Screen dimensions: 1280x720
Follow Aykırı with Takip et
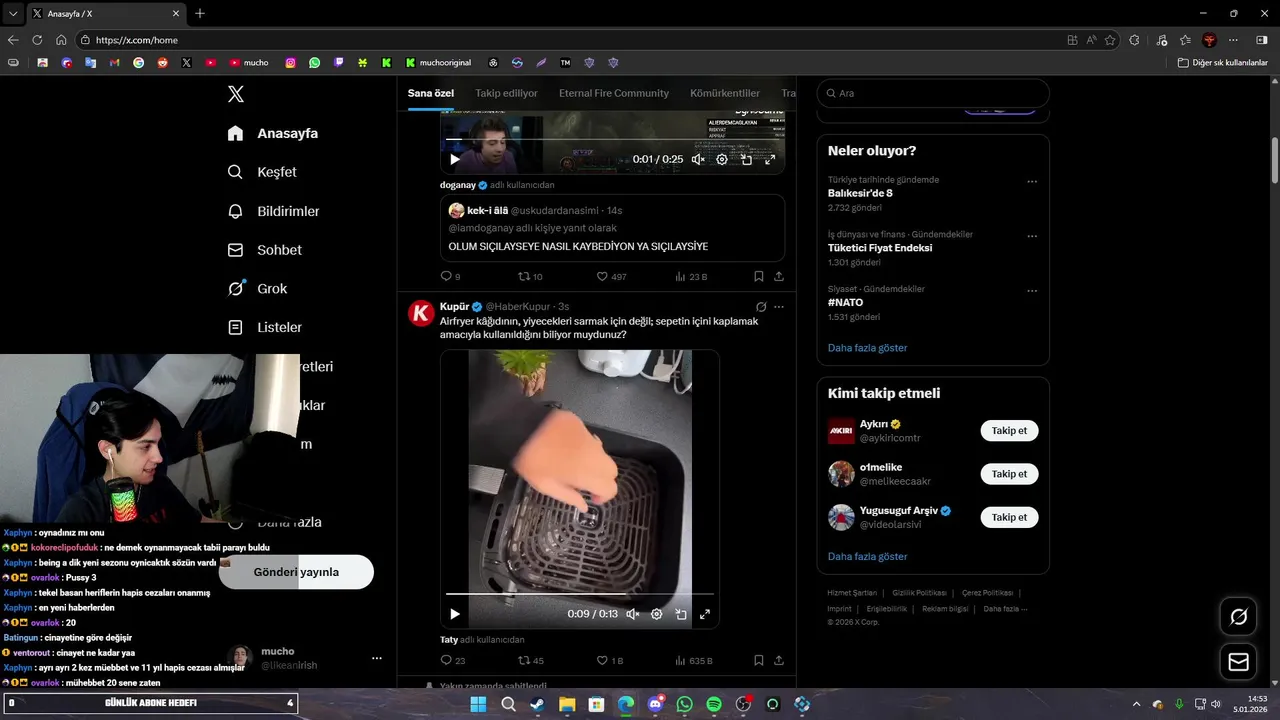pos(1009,431)
